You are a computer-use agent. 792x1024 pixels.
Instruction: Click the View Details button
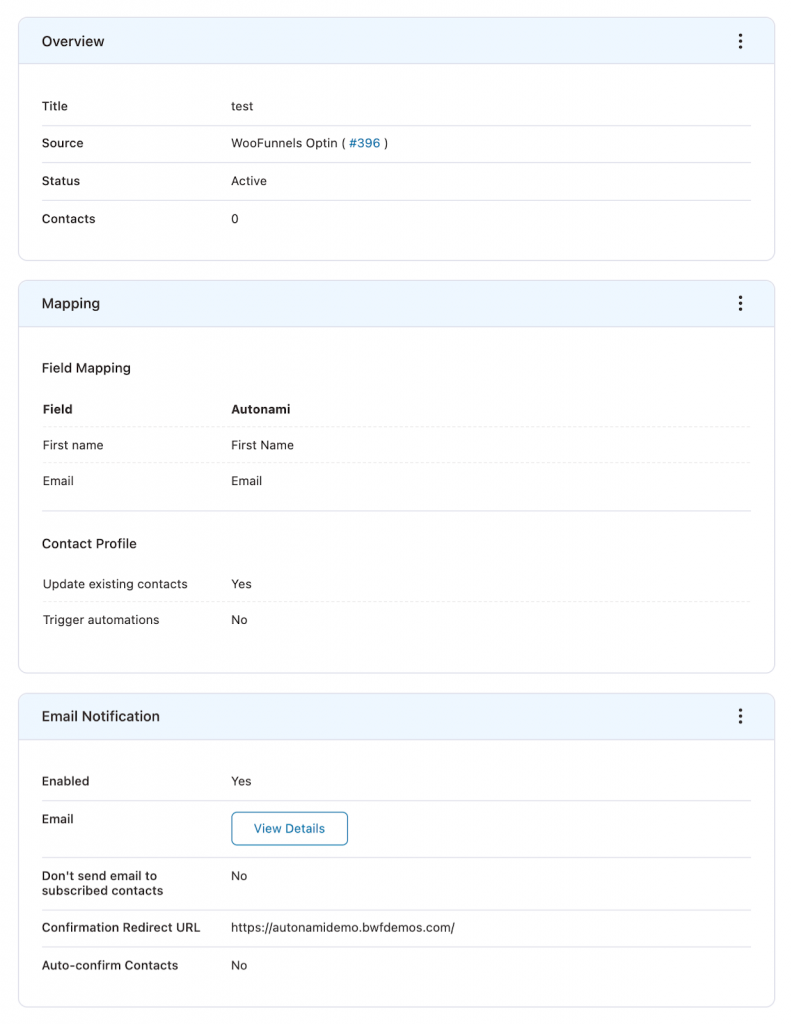coord(289,828)
